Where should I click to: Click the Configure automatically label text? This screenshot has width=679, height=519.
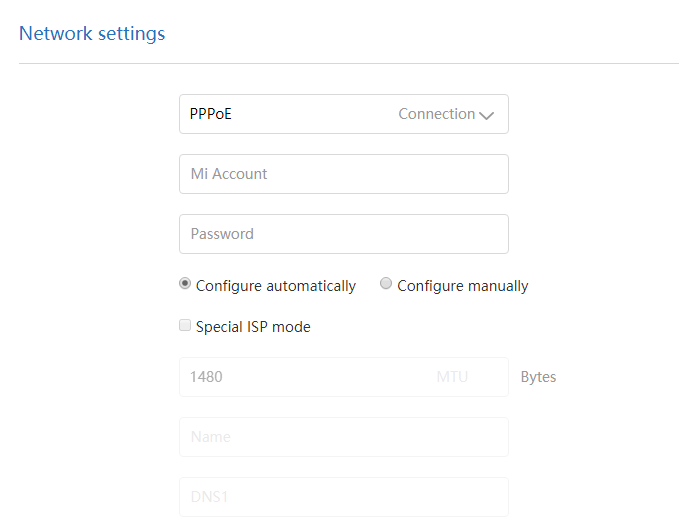[x=275, y=286]
